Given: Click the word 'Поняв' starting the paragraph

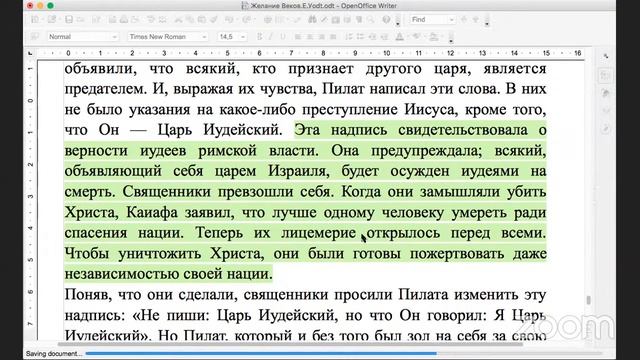Looking at the screenshot, I should [x=88, y=295].
